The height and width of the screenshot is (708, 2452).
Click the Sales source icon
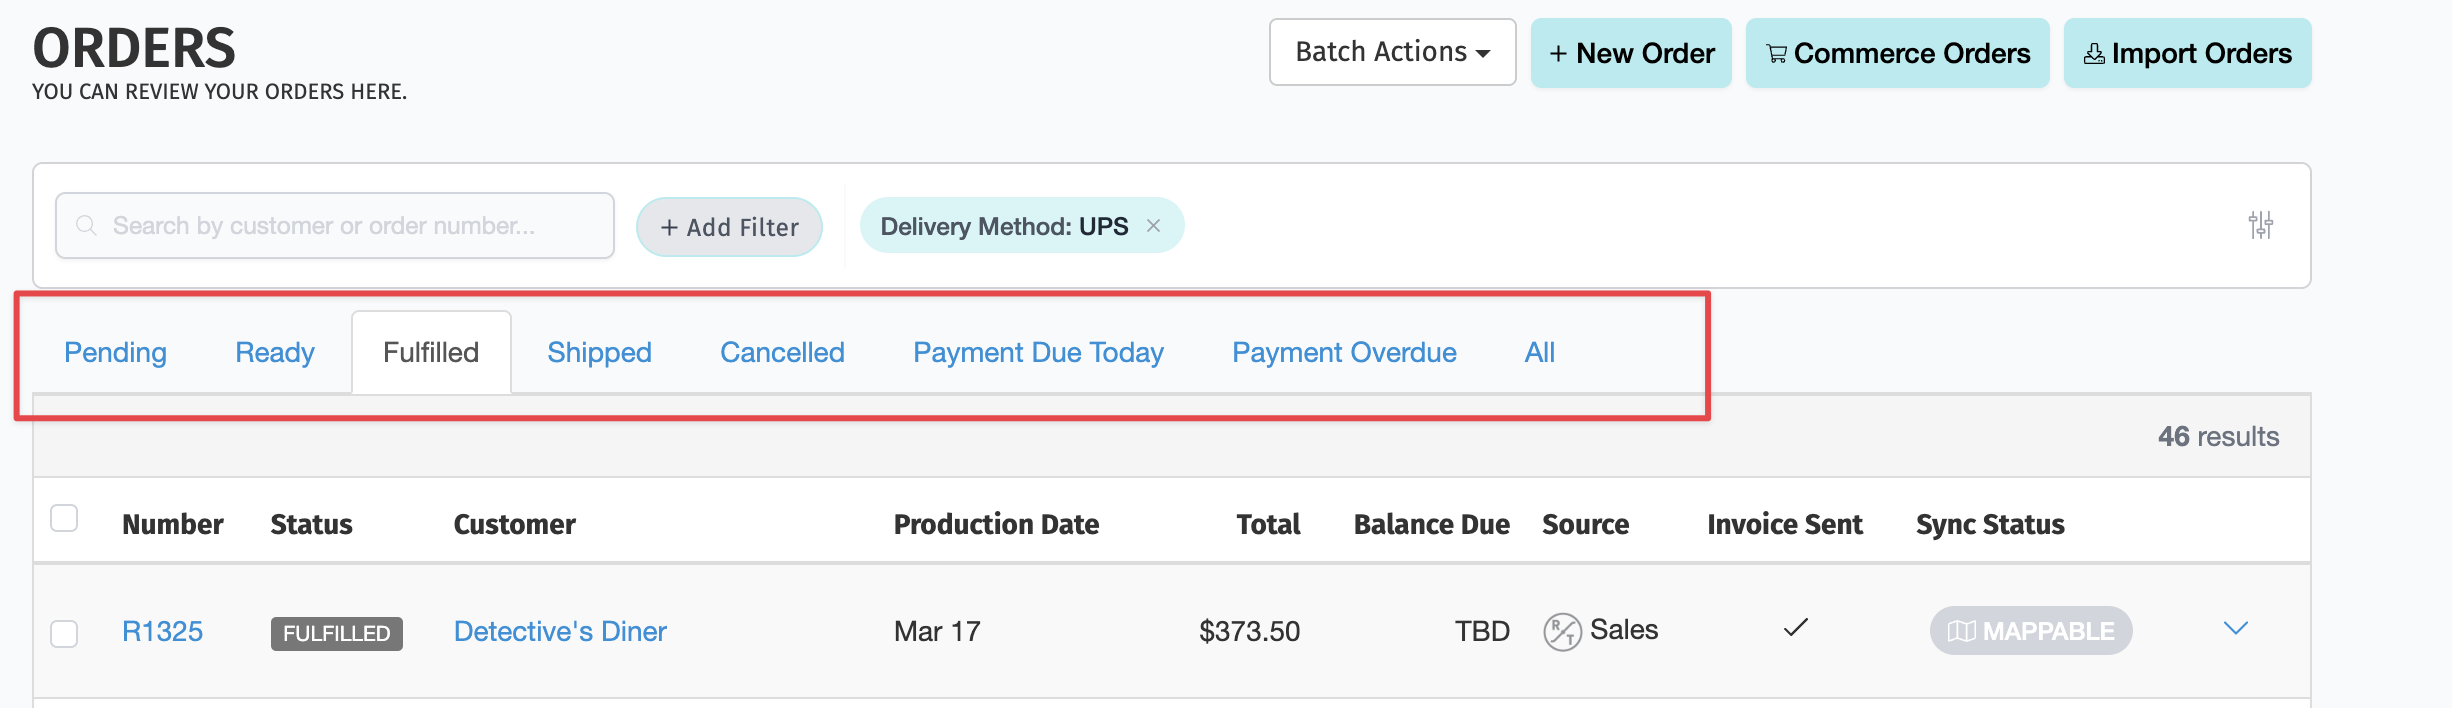coord(1562,632)
